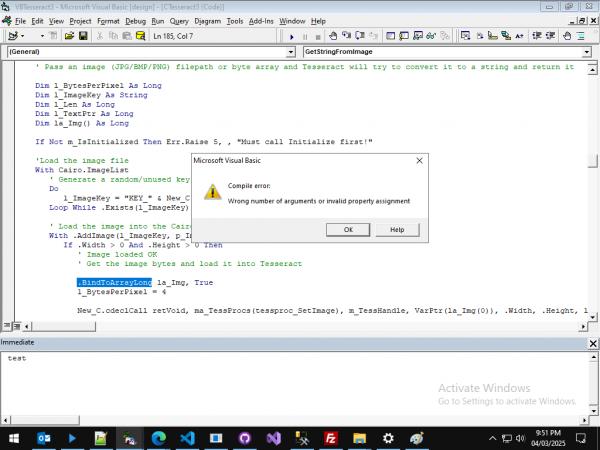Click code window vertical scroll up arrow
600x450 pixels.
click(592, 69)
